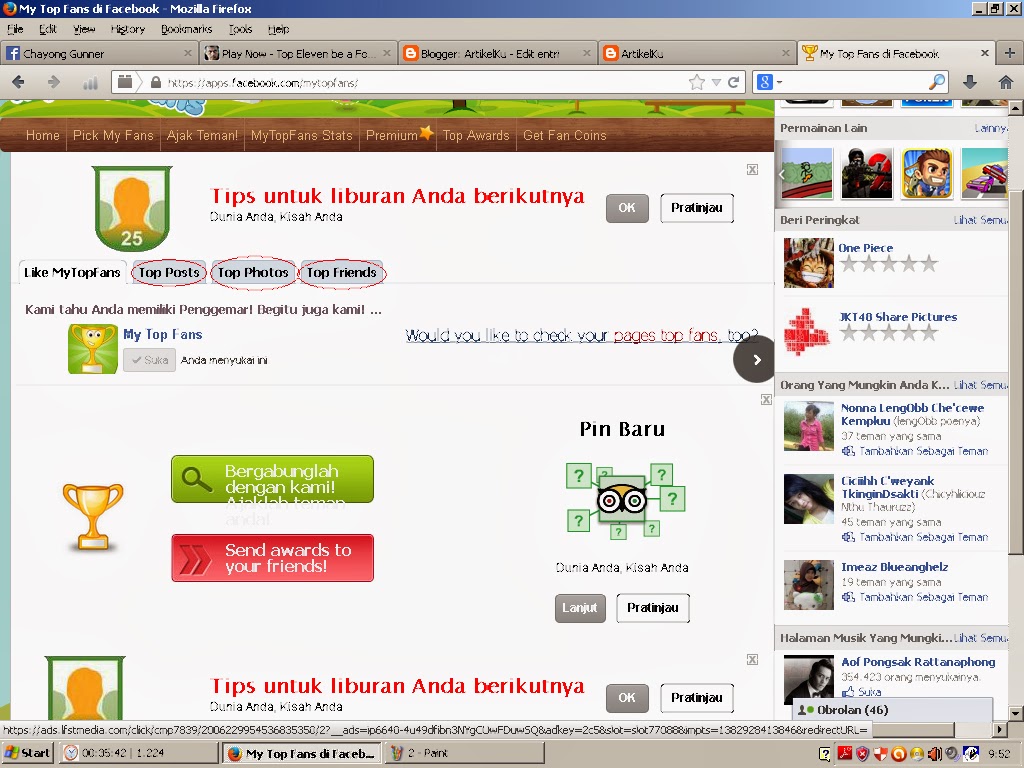Viewport: 1024px width, 768px height.
Task: Toggle the Suka like button for My Top Fans
Action: point(150,360)
